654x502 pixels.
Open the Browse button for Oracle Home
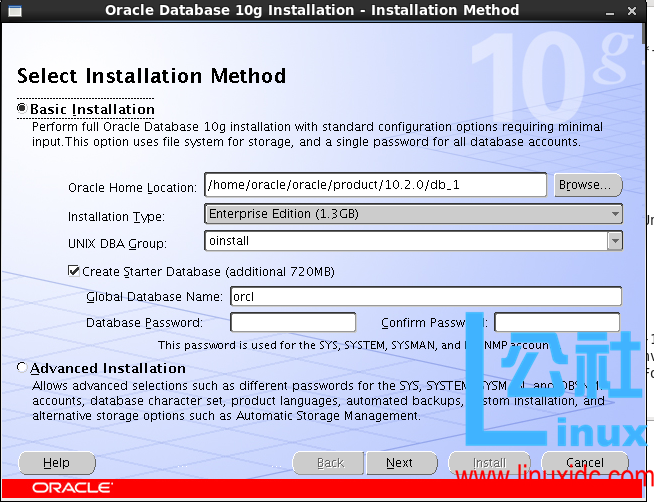[588, 185]
